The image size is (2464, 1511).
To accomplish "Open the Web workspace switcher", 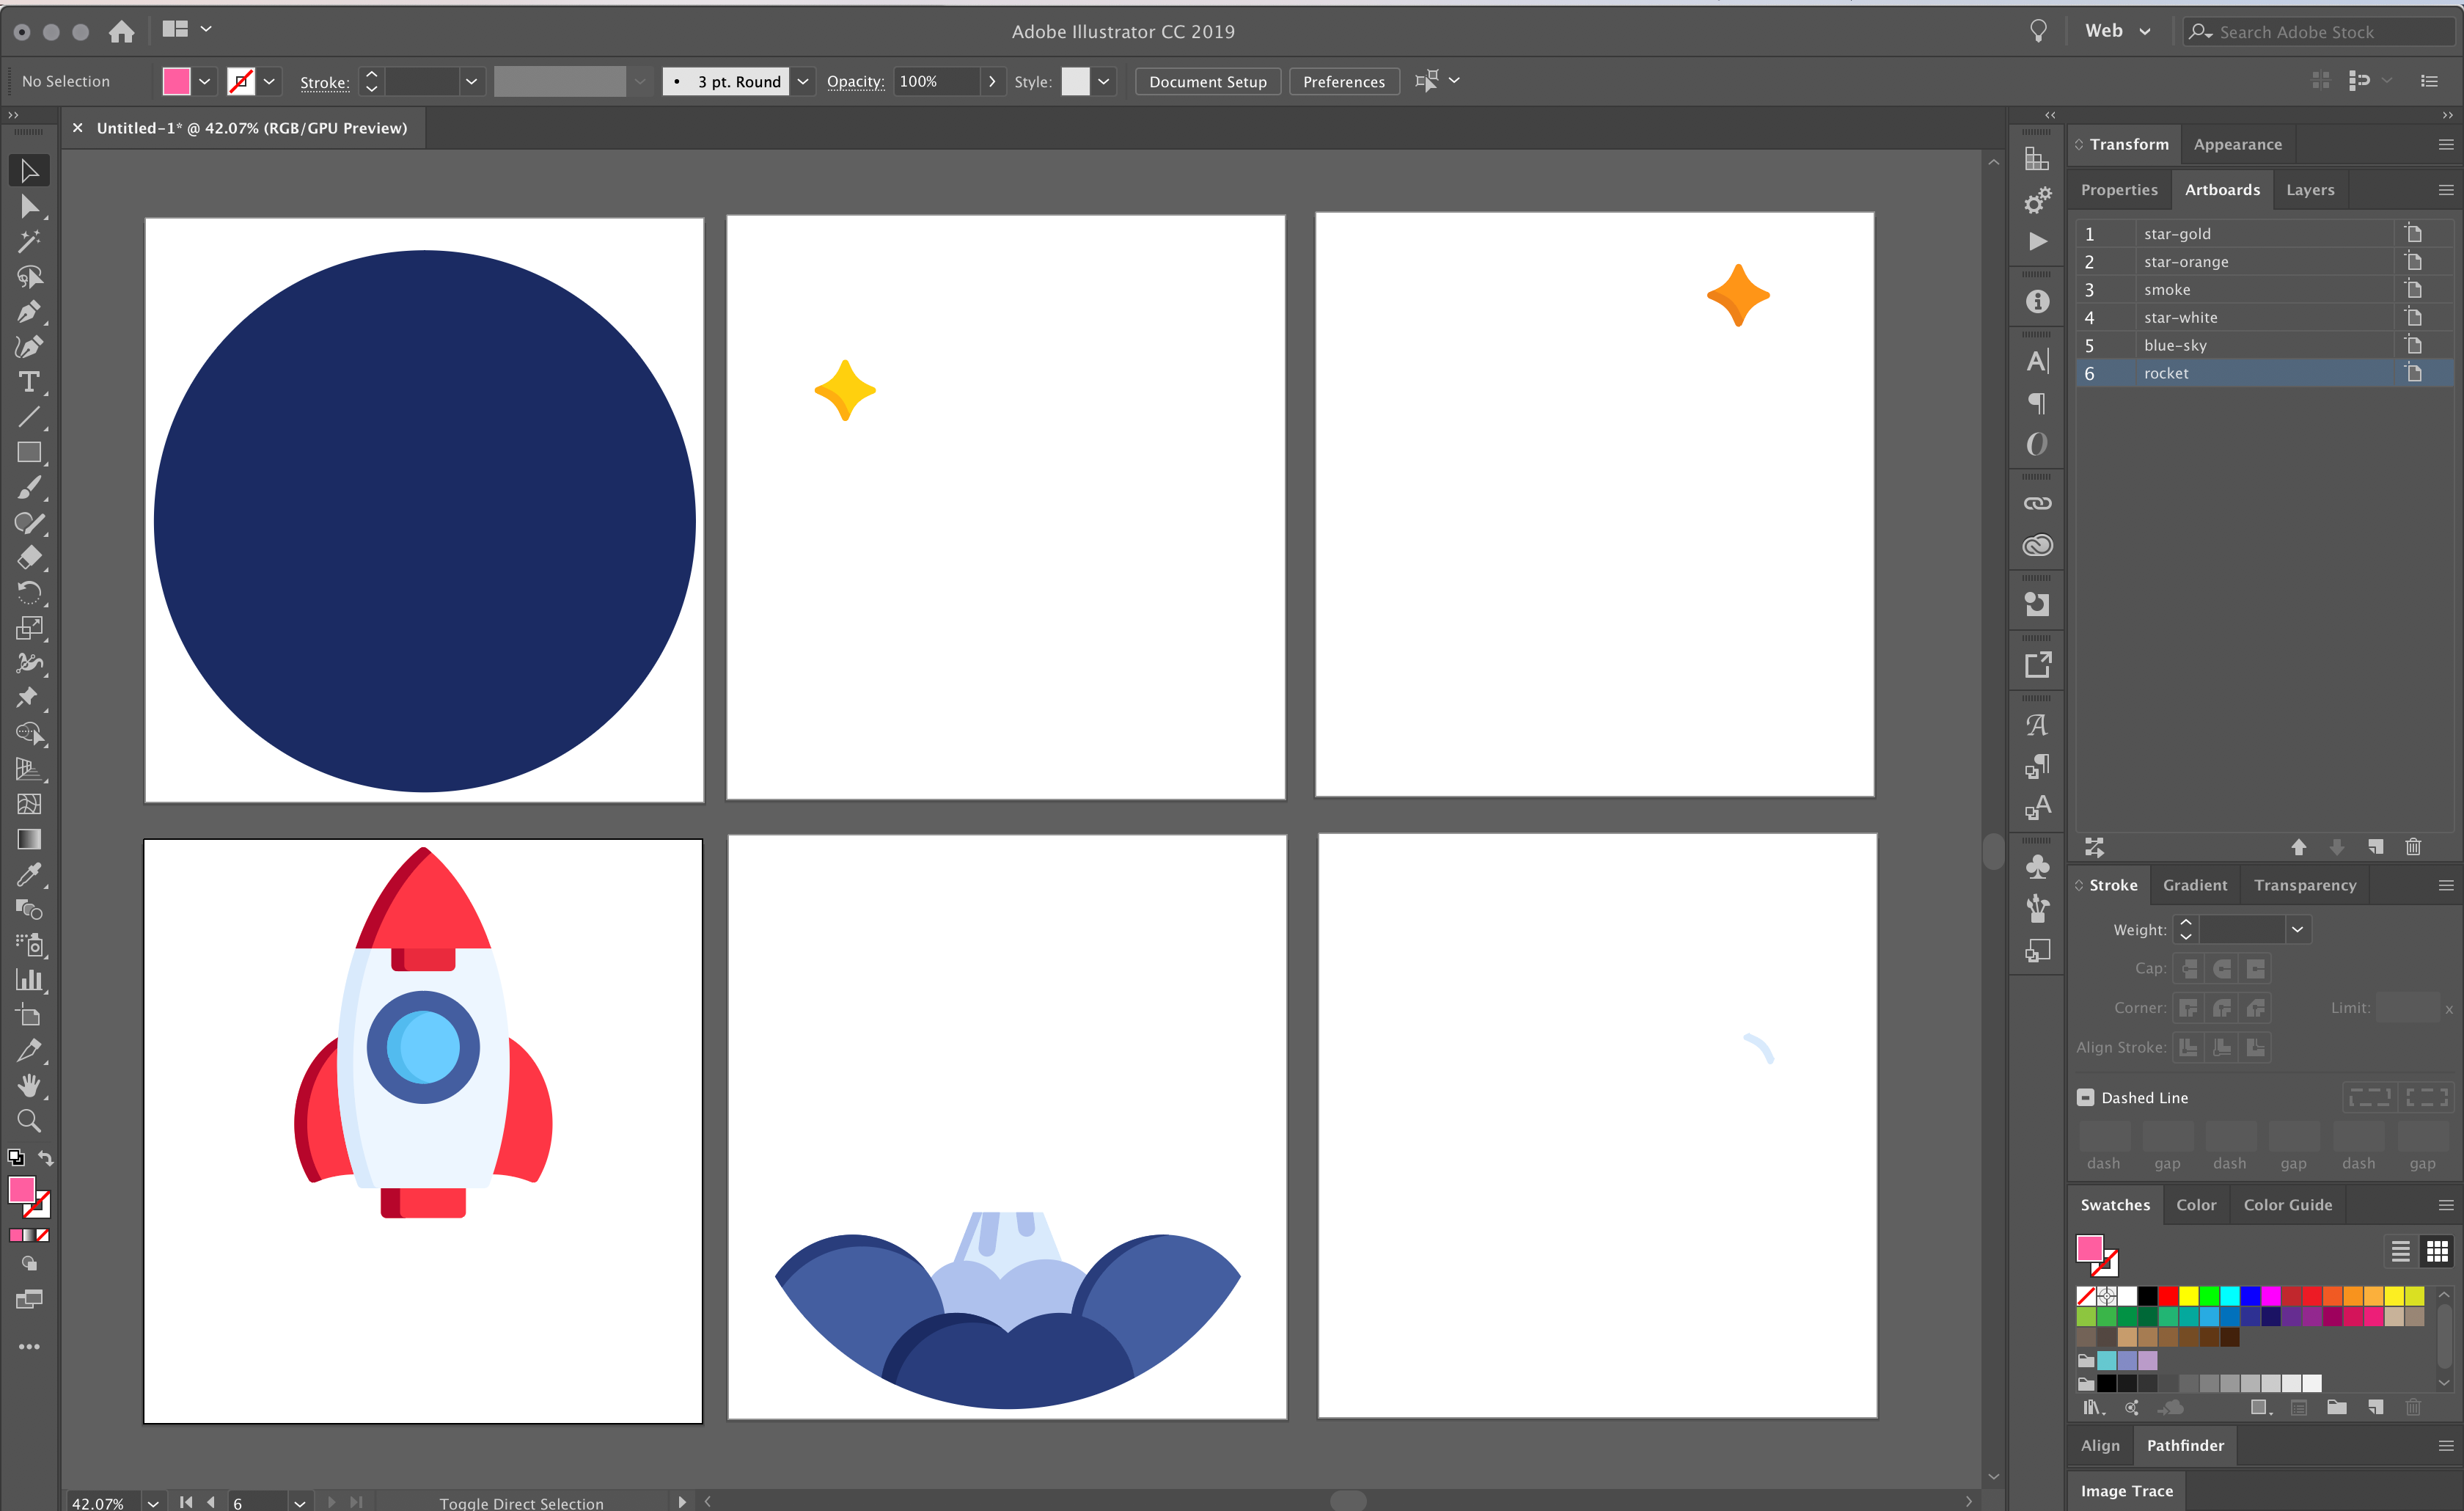I will pos(2118,31).
